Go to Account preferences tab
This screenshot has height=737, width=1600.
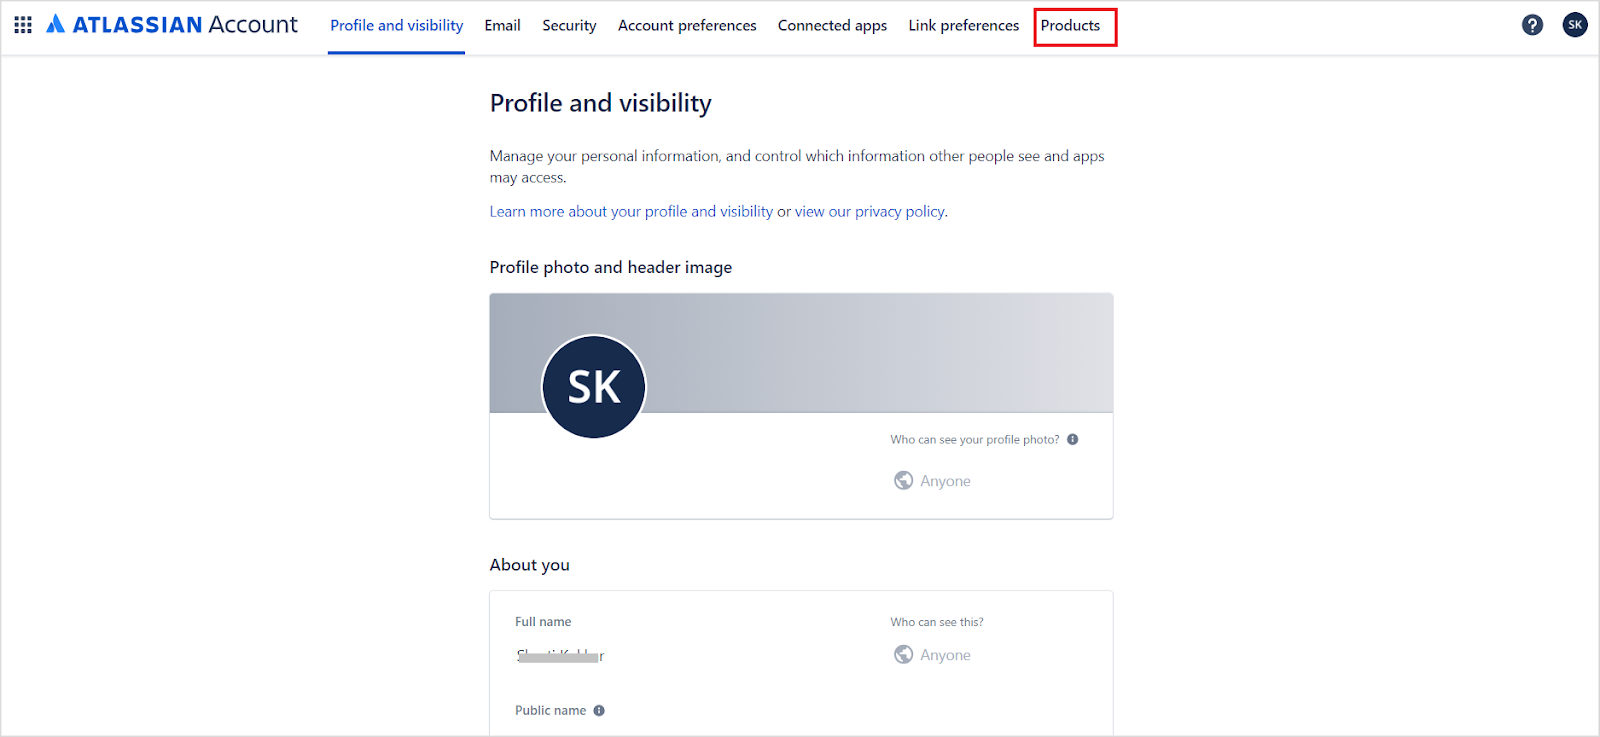click(687, 26)
